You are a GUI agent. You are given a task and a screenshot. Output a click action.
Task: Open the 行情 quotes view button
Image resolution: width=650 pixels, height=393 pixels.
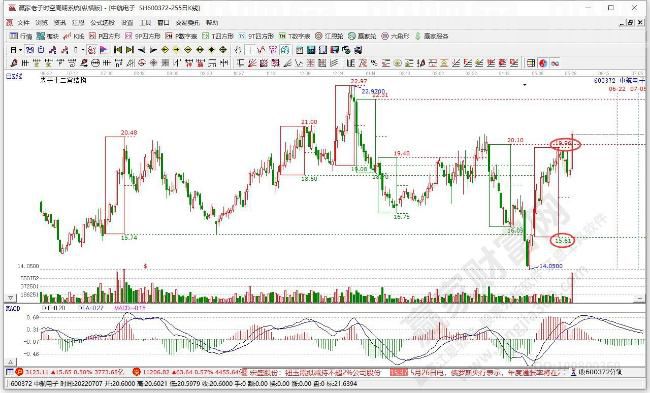[21, 36]
